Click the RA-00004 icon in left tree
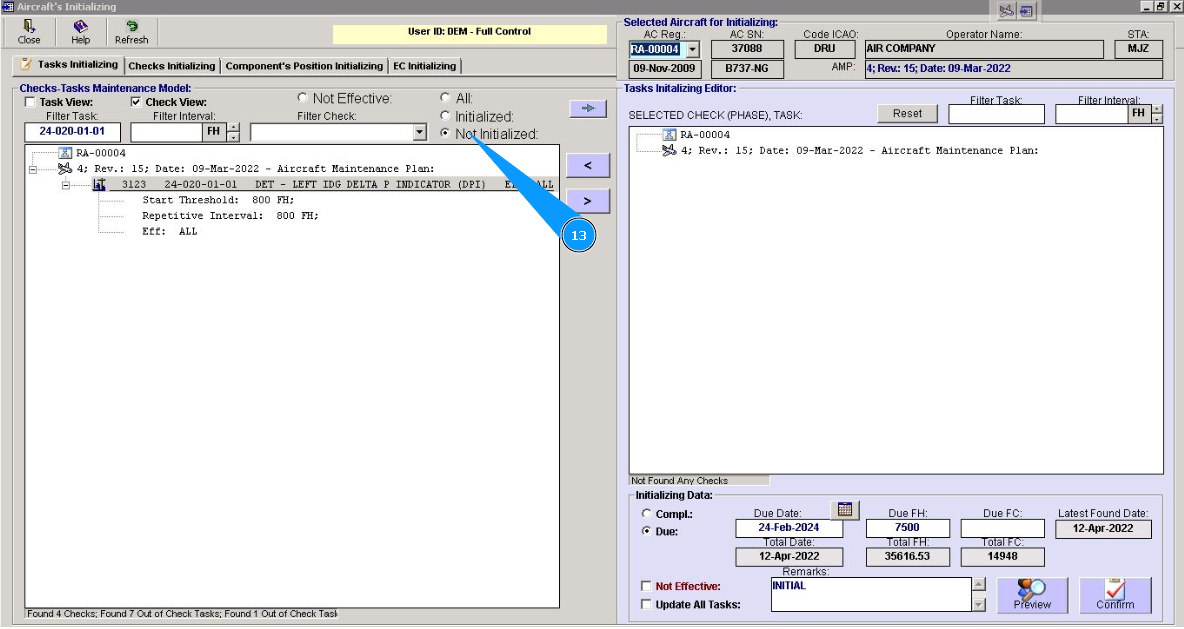1184x629 pixels. (x=65, y=153)
